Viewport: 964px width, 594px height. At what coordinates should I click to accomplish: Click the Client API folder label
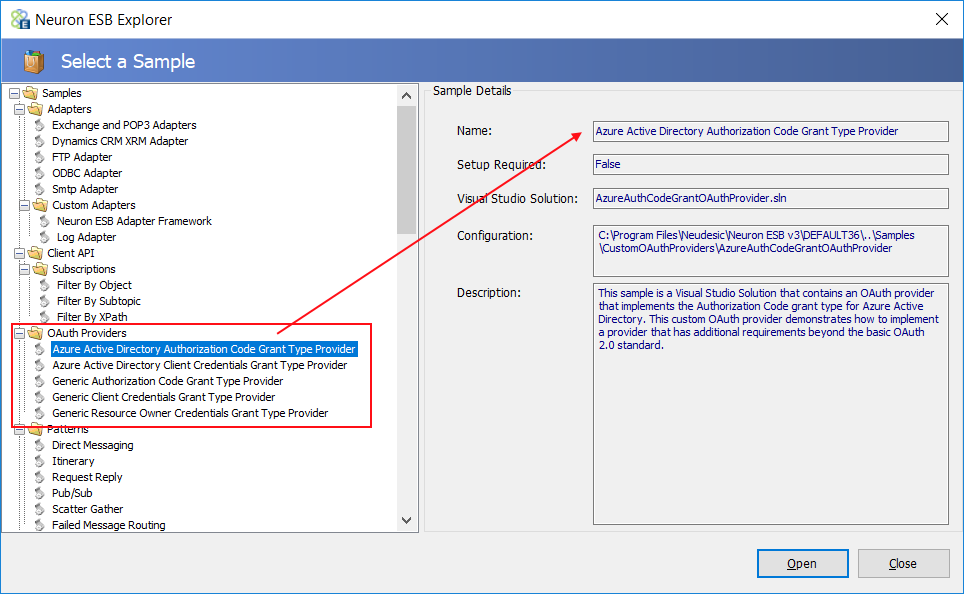(x=71, y=253)
